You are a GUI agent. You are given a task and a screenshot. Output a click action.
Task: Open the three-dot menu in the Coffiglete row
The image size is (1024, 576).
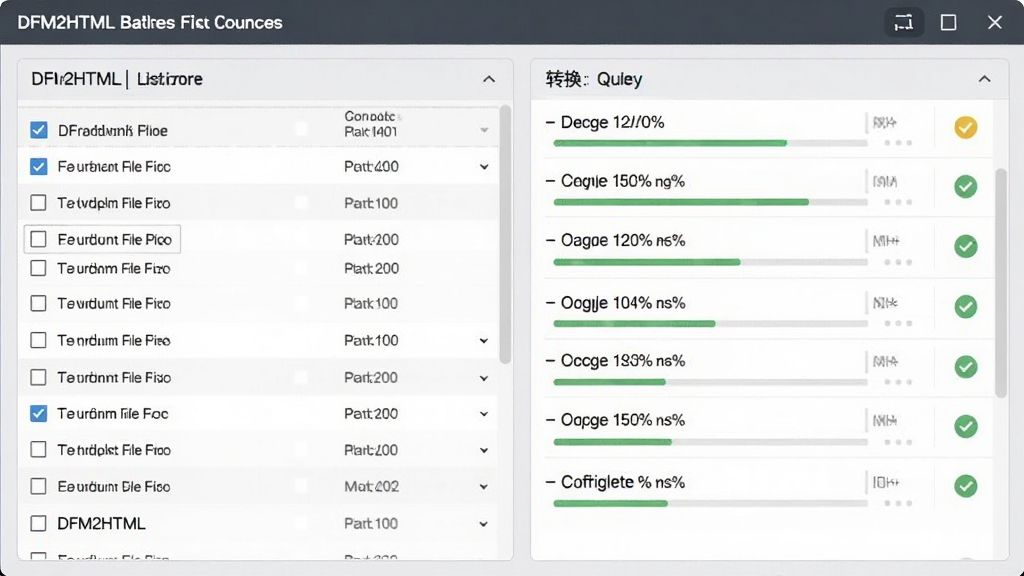[898, 503]
